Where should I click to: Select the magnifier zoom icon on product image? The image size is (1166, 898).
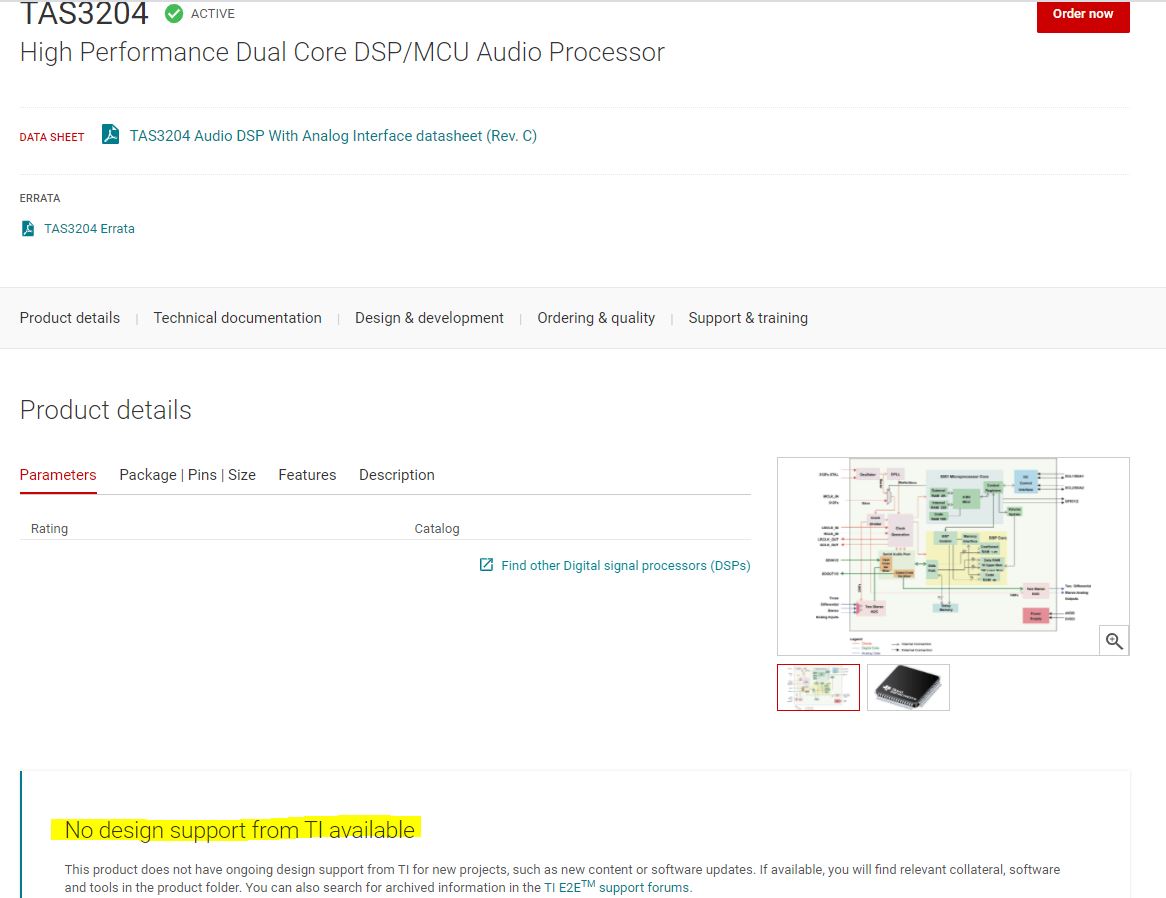tap(1114, 640)
